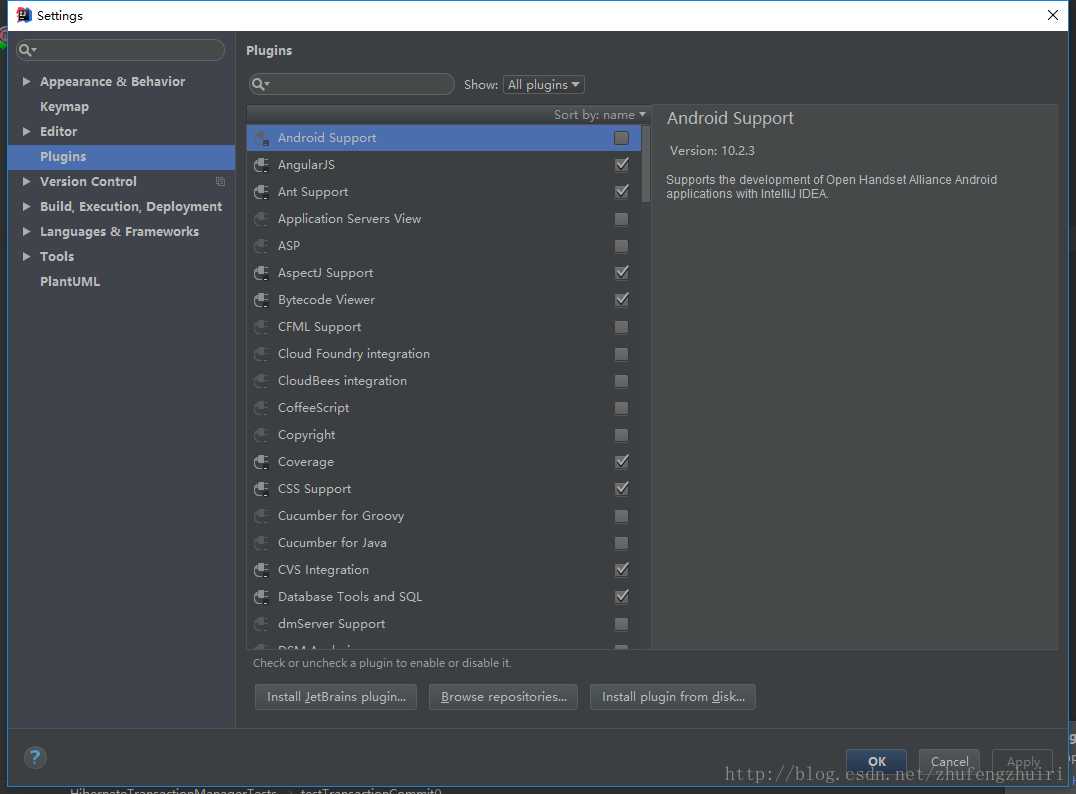This screenshot has width=1076, height=794.
Task: Click the Cancel button
Action: point(949,761)
